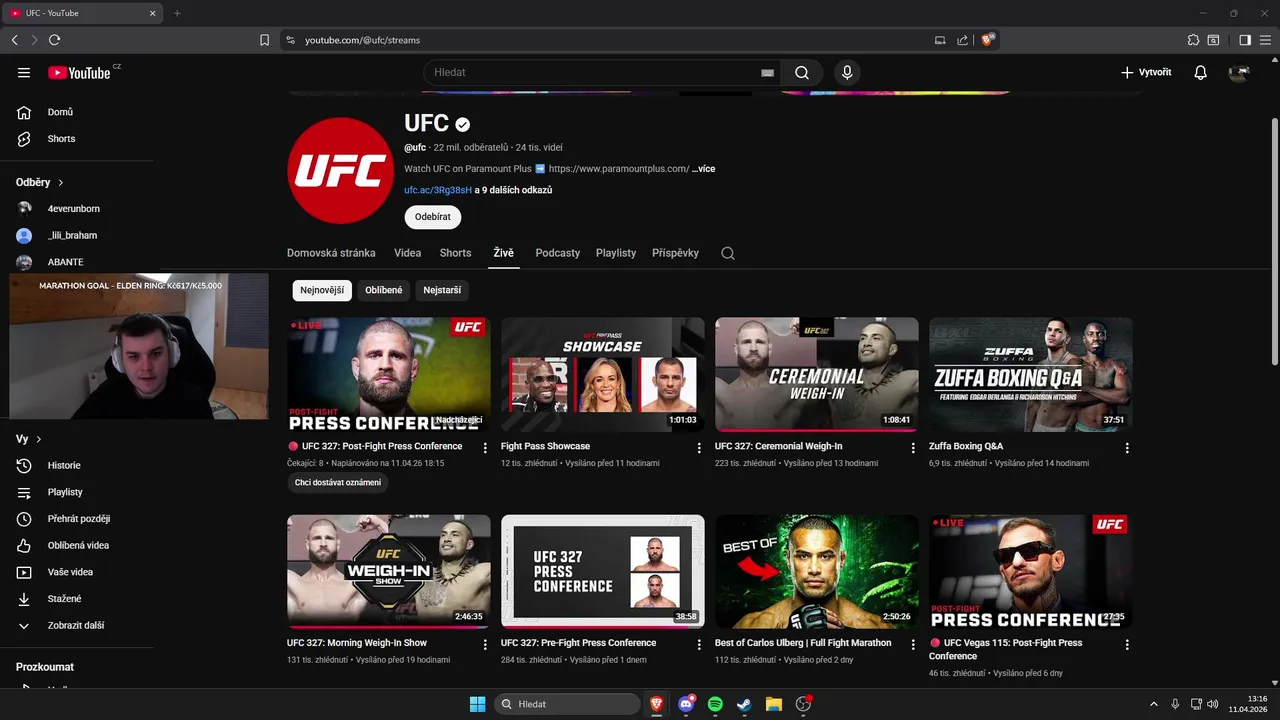Show hidden system tray icons
1280x720 pixels.
click(x=1153, y=704)
